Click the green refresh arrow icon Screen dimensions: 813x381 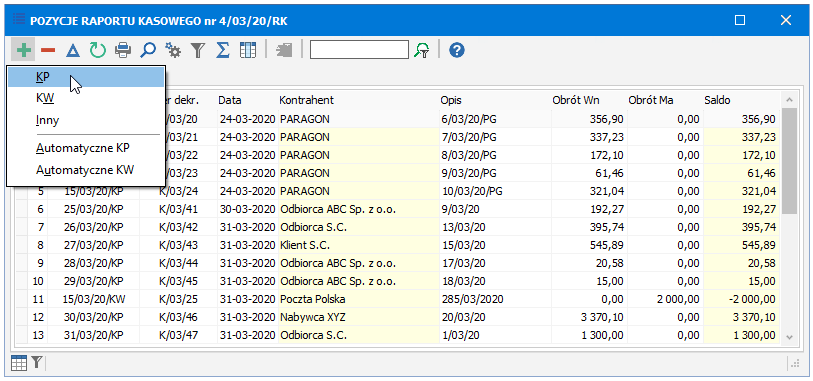click(x=97, y=50)
